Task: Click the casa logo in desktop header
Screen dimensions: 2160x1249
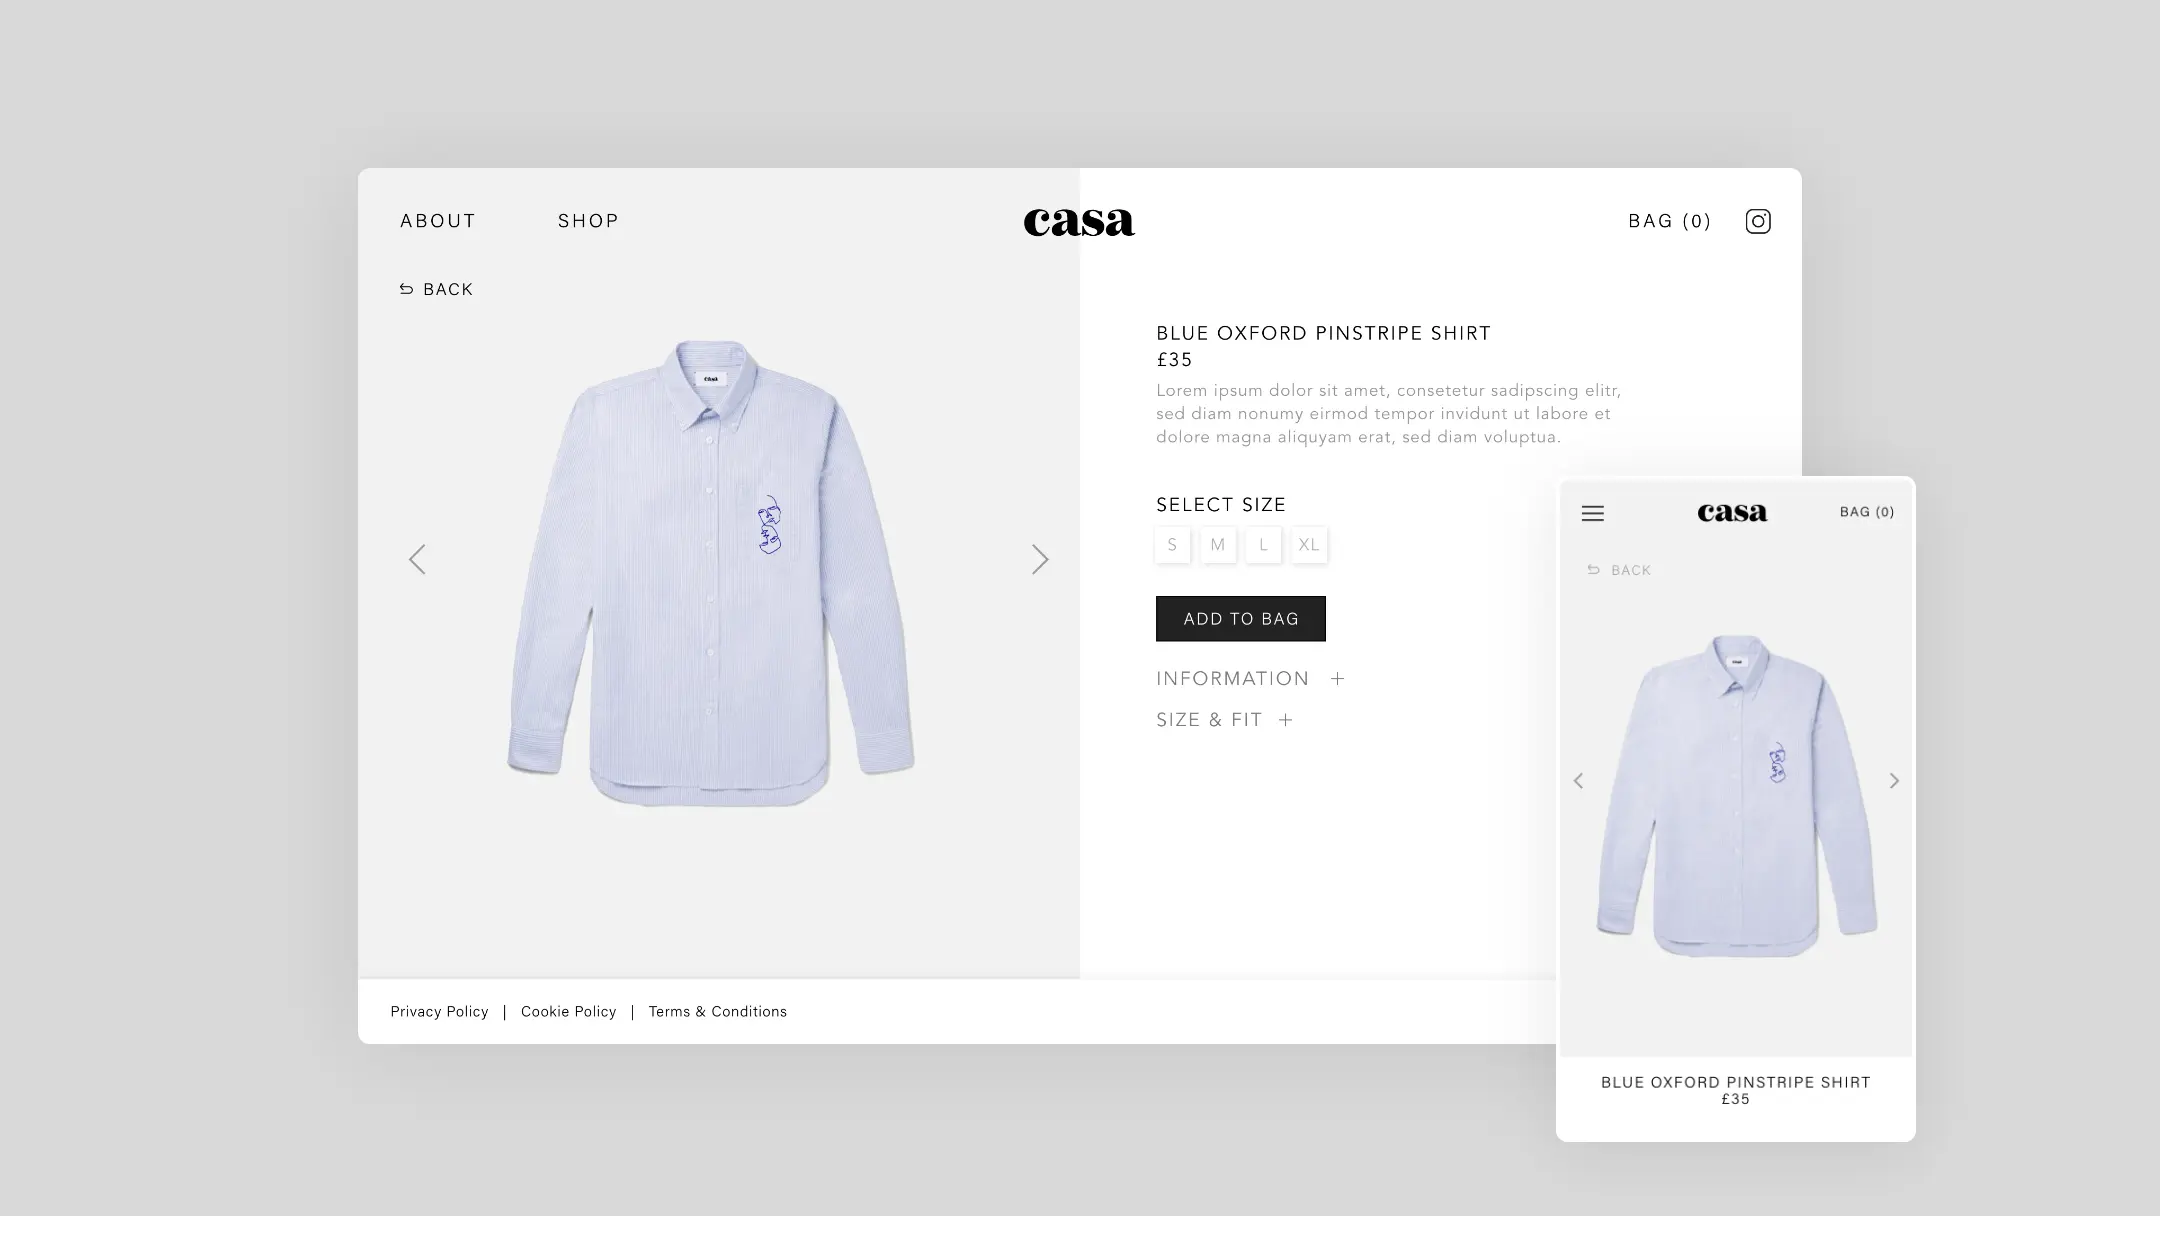Action: [x=1079, y=222]
